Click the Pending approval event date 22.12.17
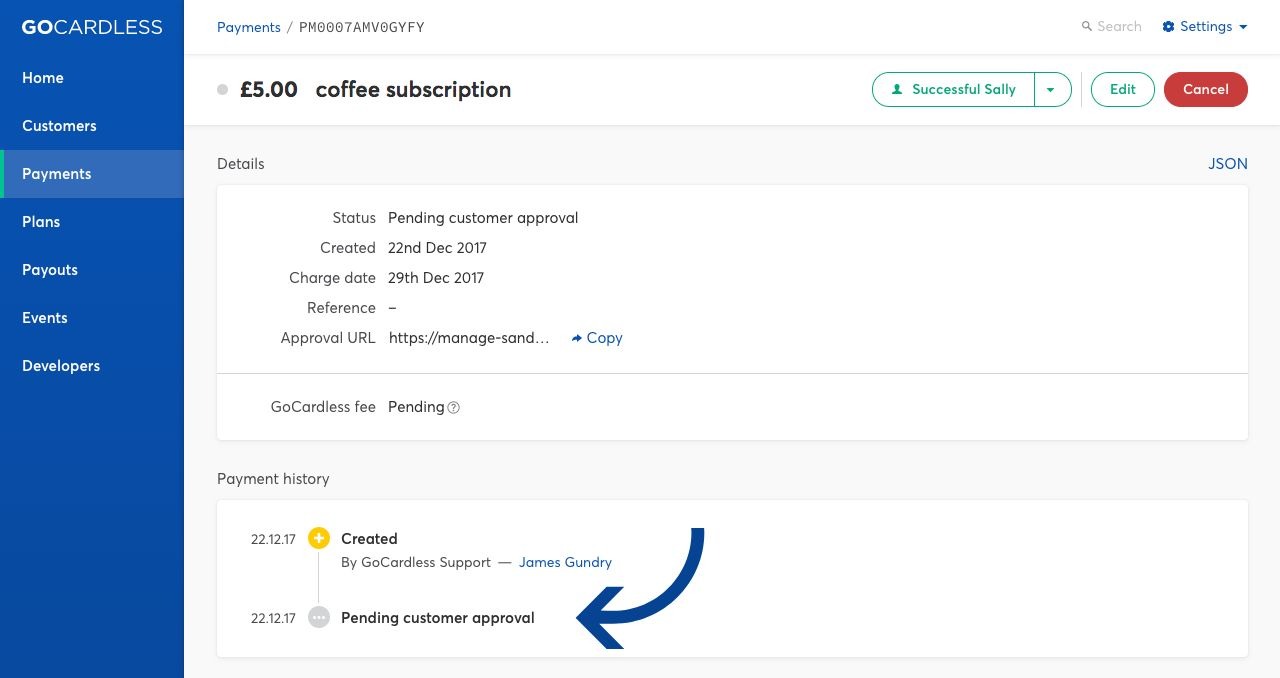This screenshot has height=678, width=1280. tap(273, 619)
